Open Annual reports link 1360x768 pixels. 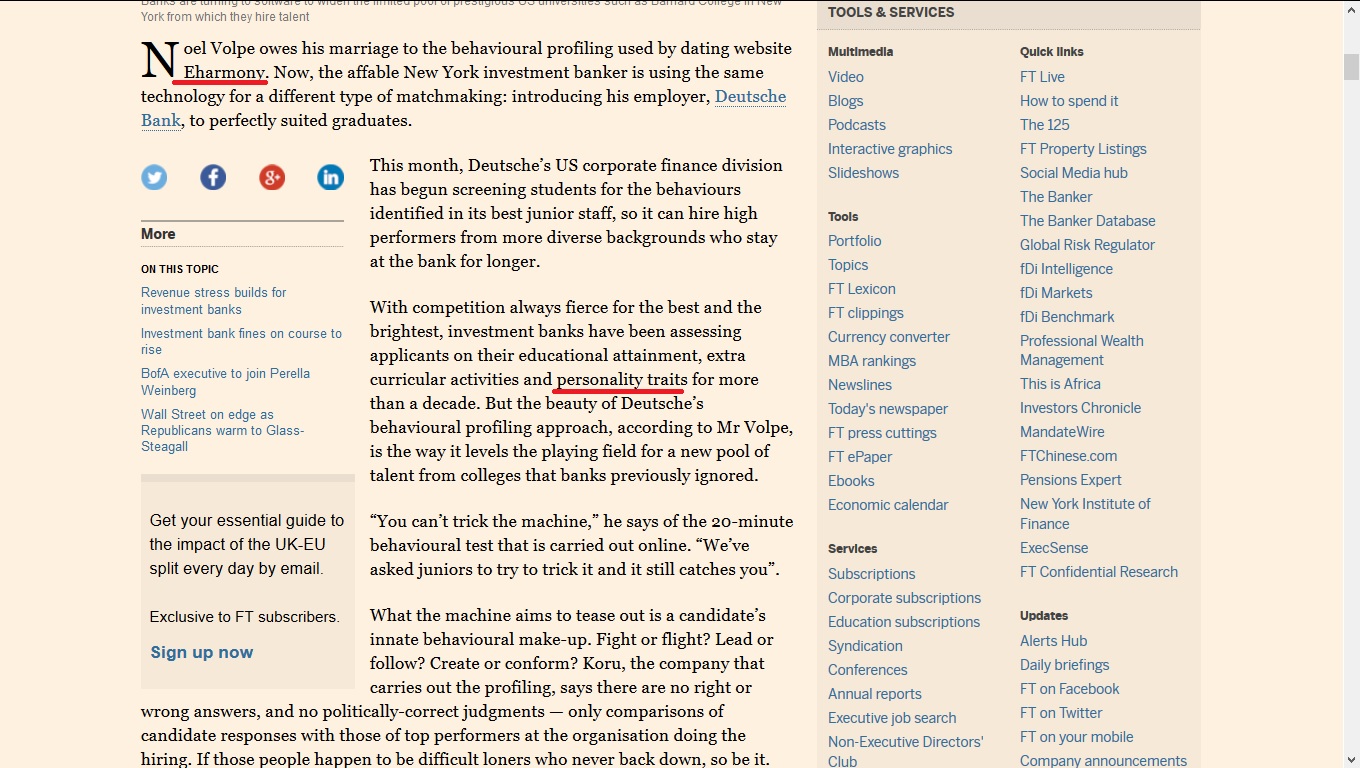(x=875, y=694)
